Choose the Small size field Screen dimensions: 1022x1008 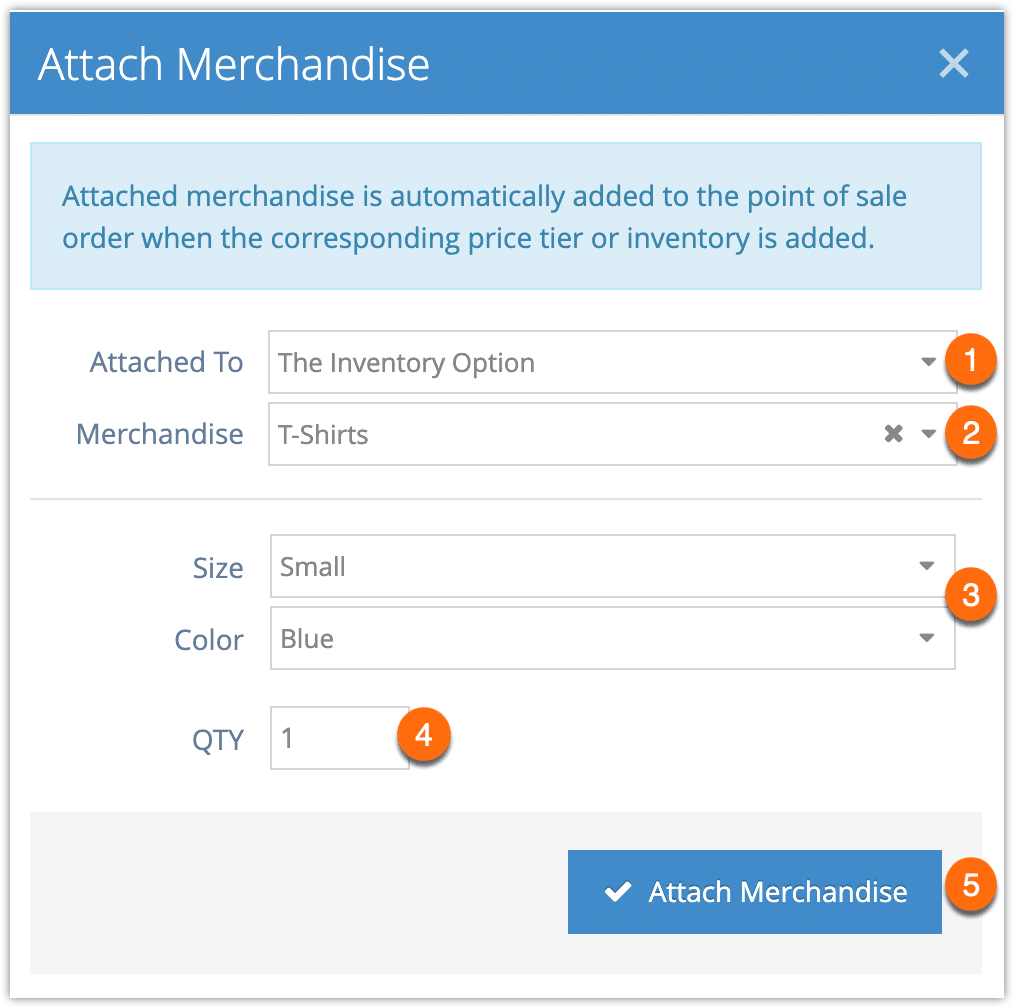613,566
